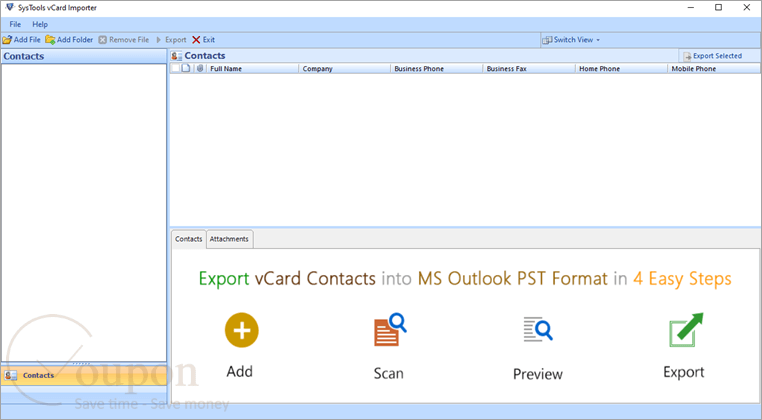Click the attachment icon column header
This screenshot has width=762, height=420.
[200, 69]
